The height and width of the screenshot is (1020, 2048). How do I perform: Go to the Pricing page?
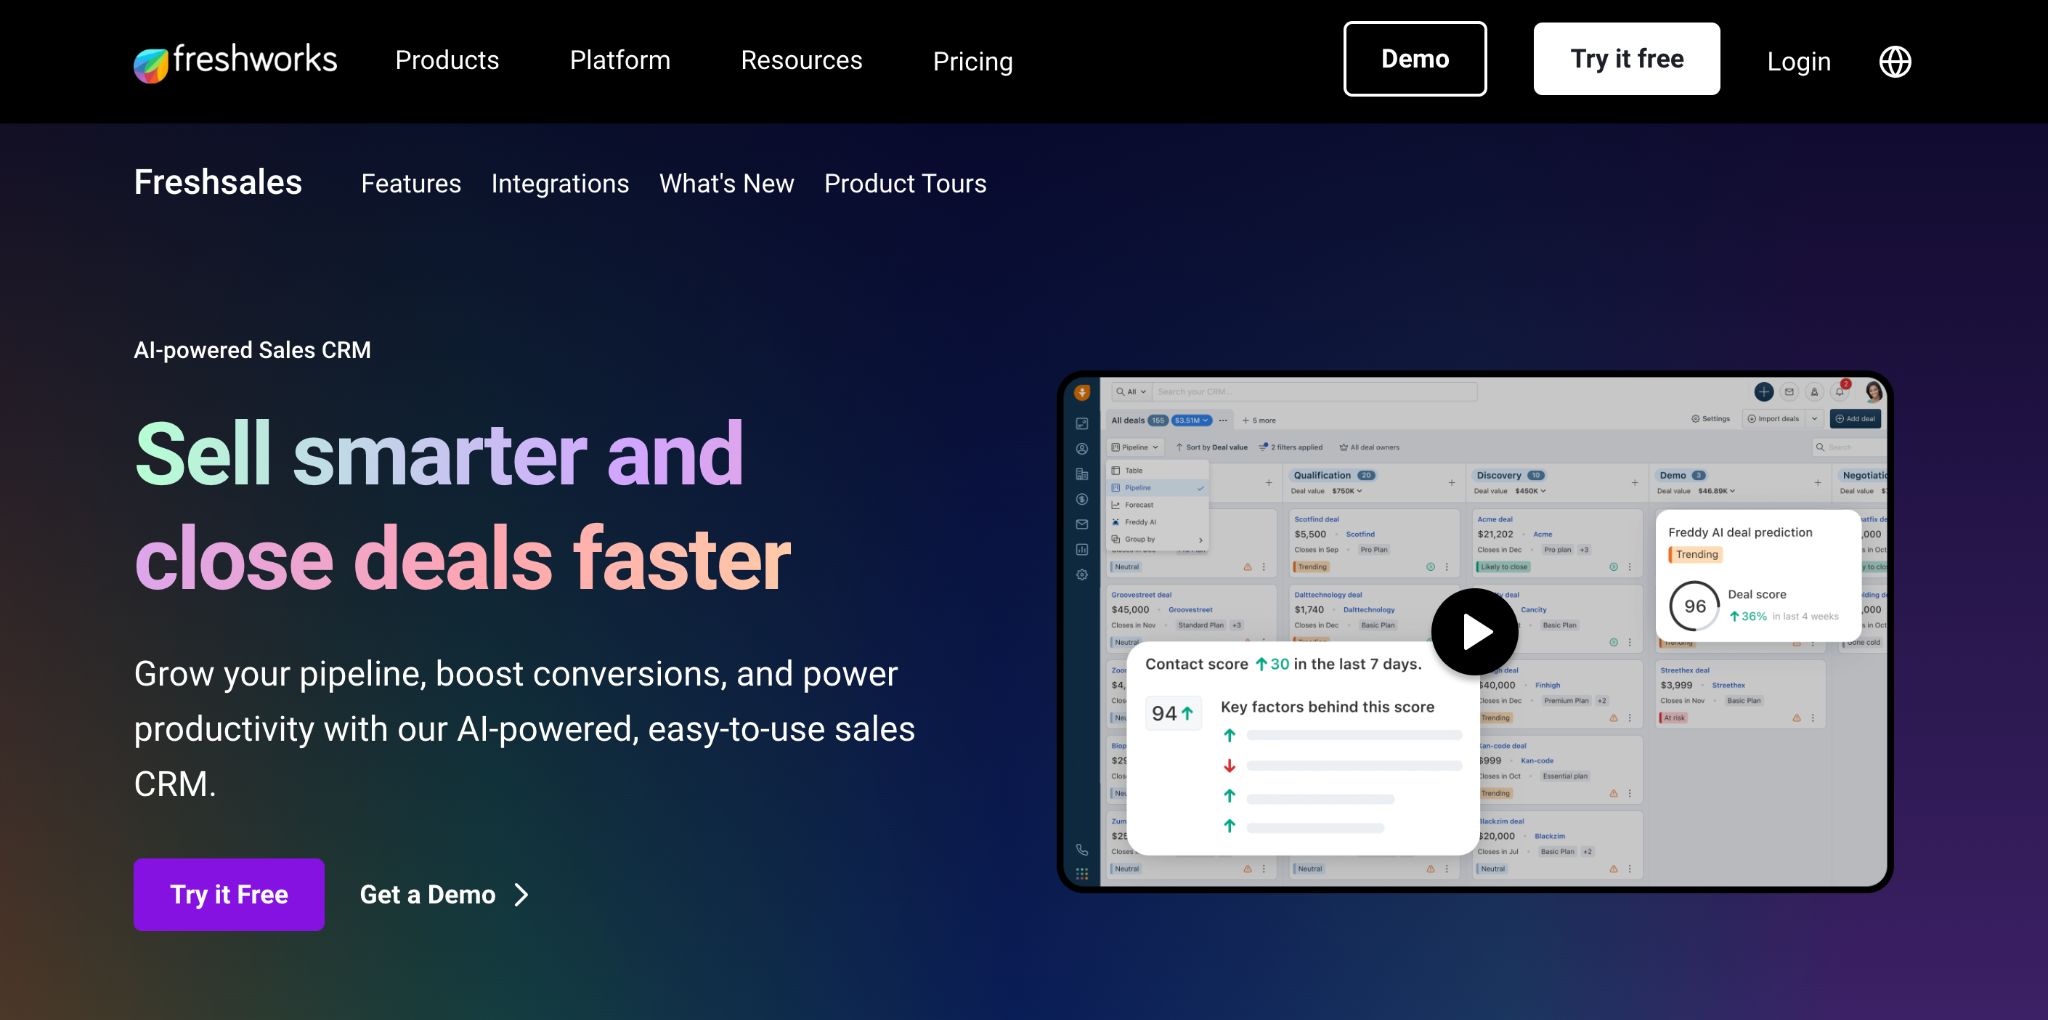pos(973,61)
